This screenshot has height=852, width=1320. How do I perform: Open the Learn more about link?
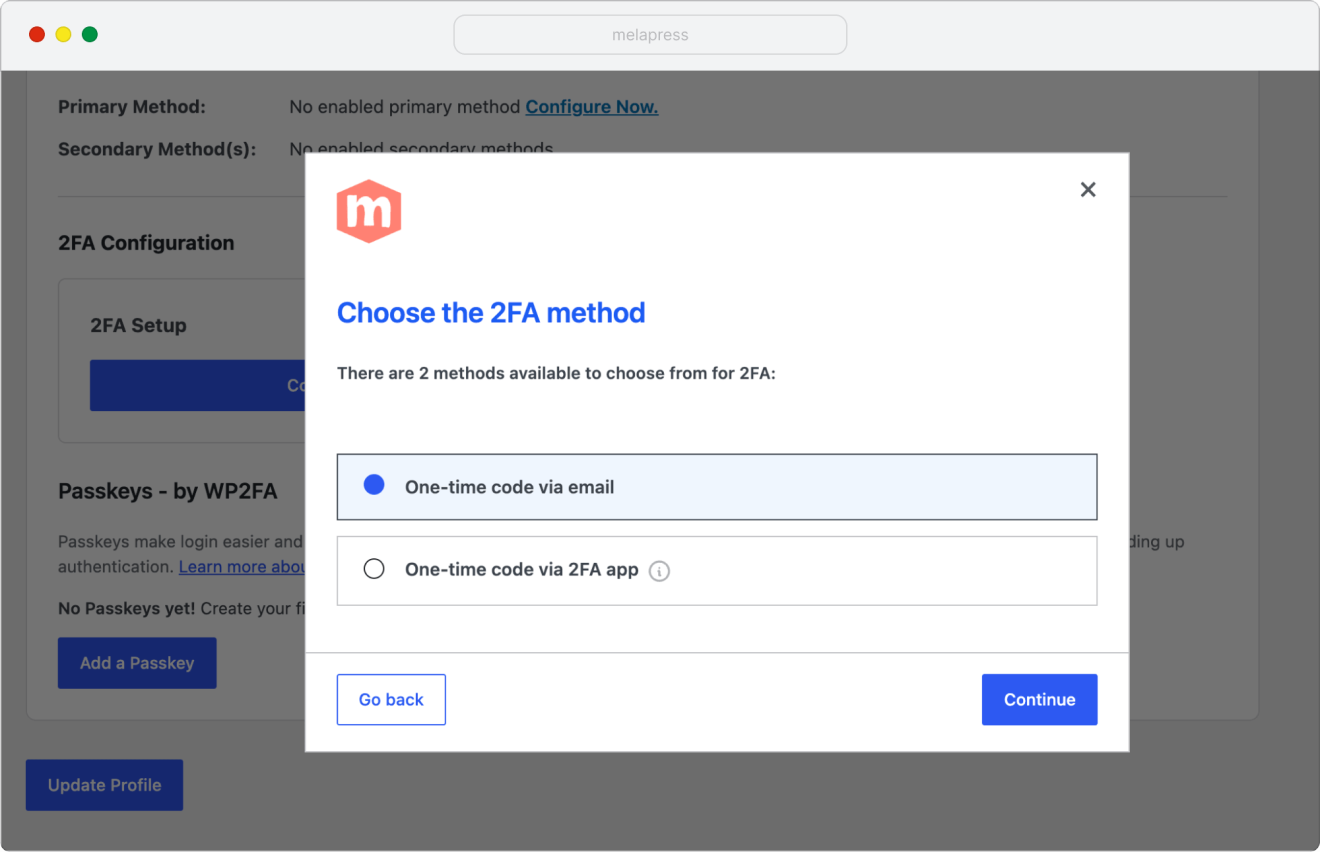(242, 567)
